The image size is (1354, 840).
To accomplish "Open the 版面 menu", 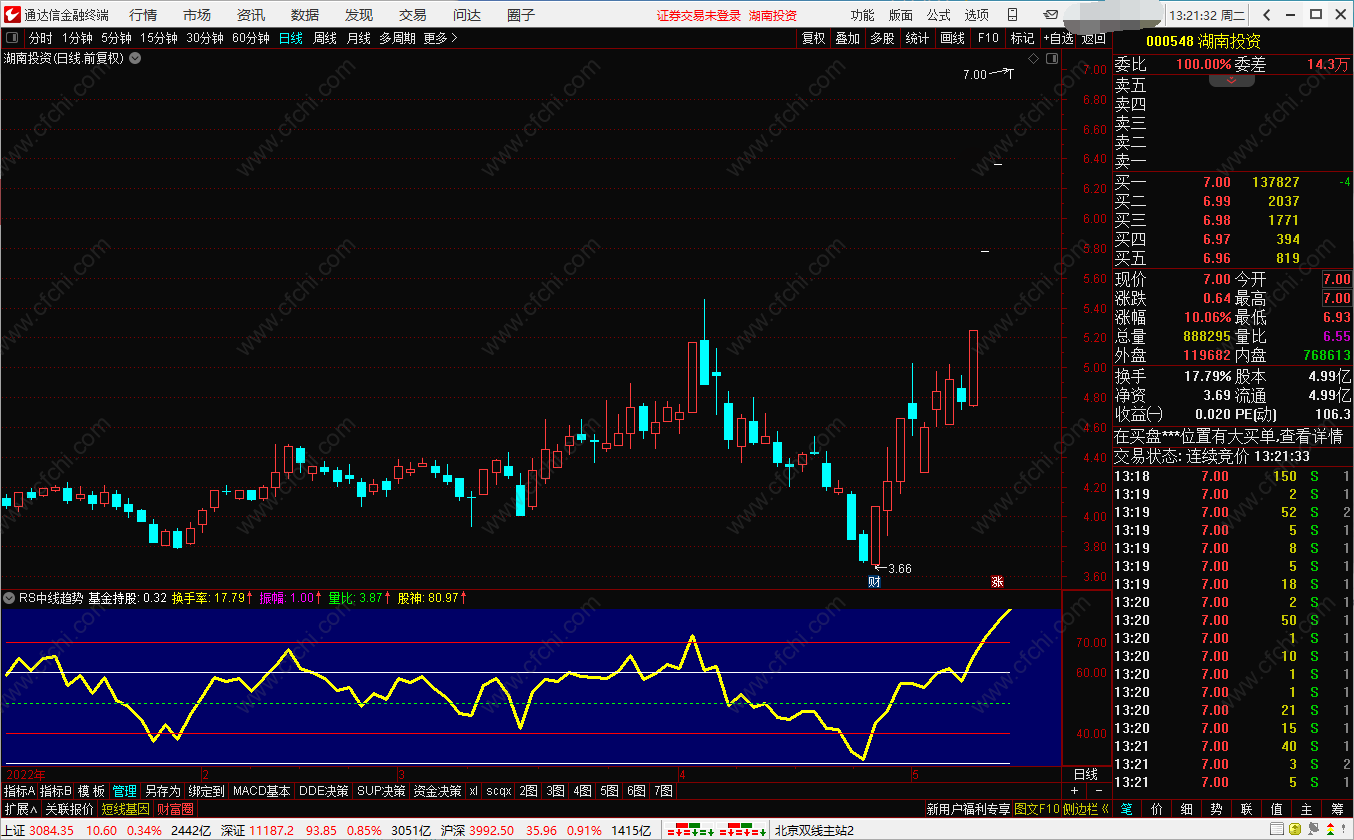I will [900, 15].
